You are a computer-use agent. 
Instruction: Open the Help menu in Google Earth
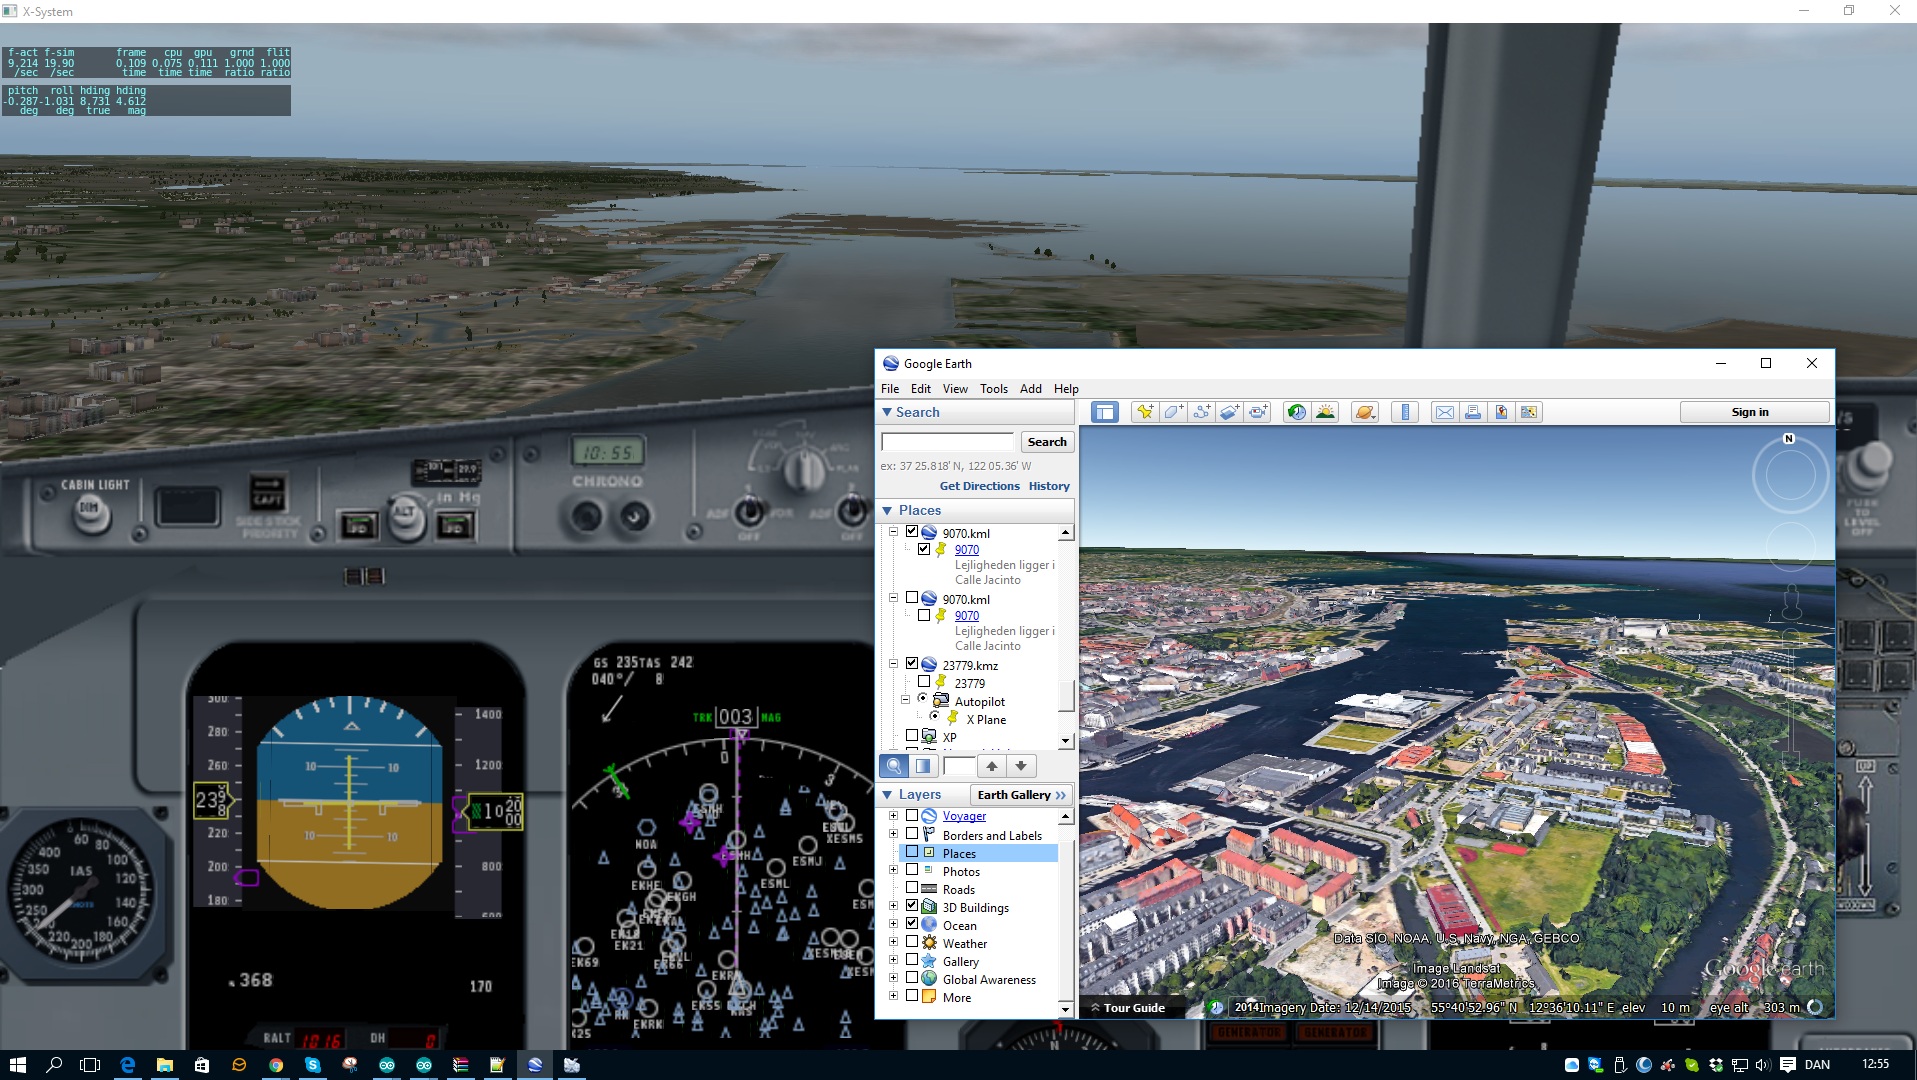(1066, 389)
